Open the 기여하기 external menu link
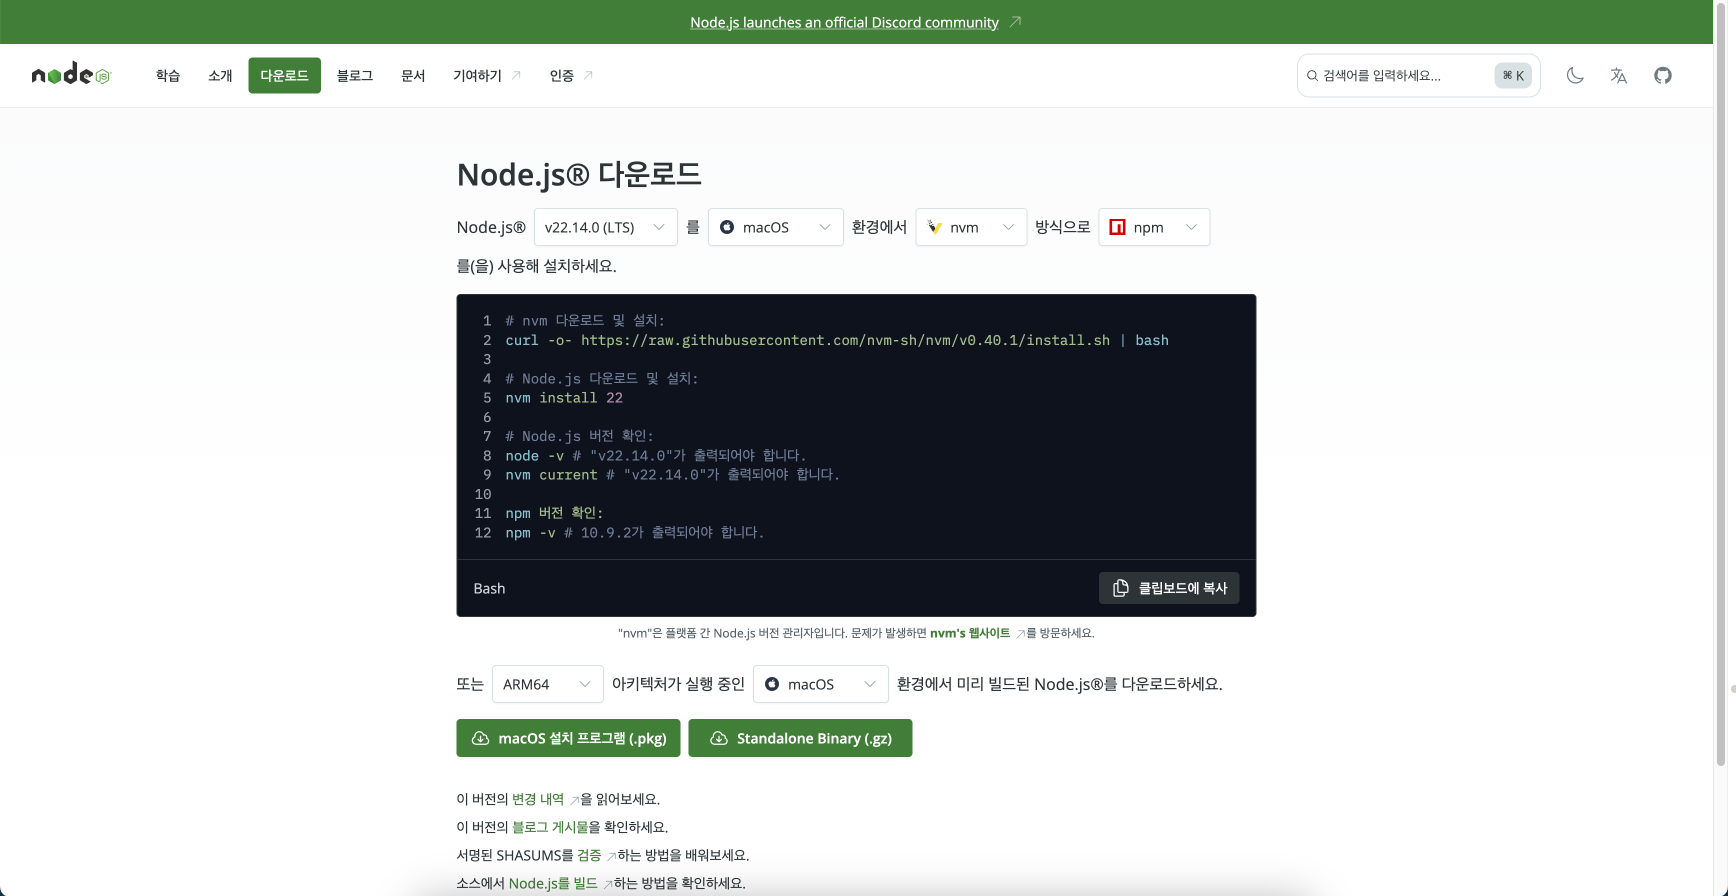Viewport: 1736px width, 896px height. [487, 75]
